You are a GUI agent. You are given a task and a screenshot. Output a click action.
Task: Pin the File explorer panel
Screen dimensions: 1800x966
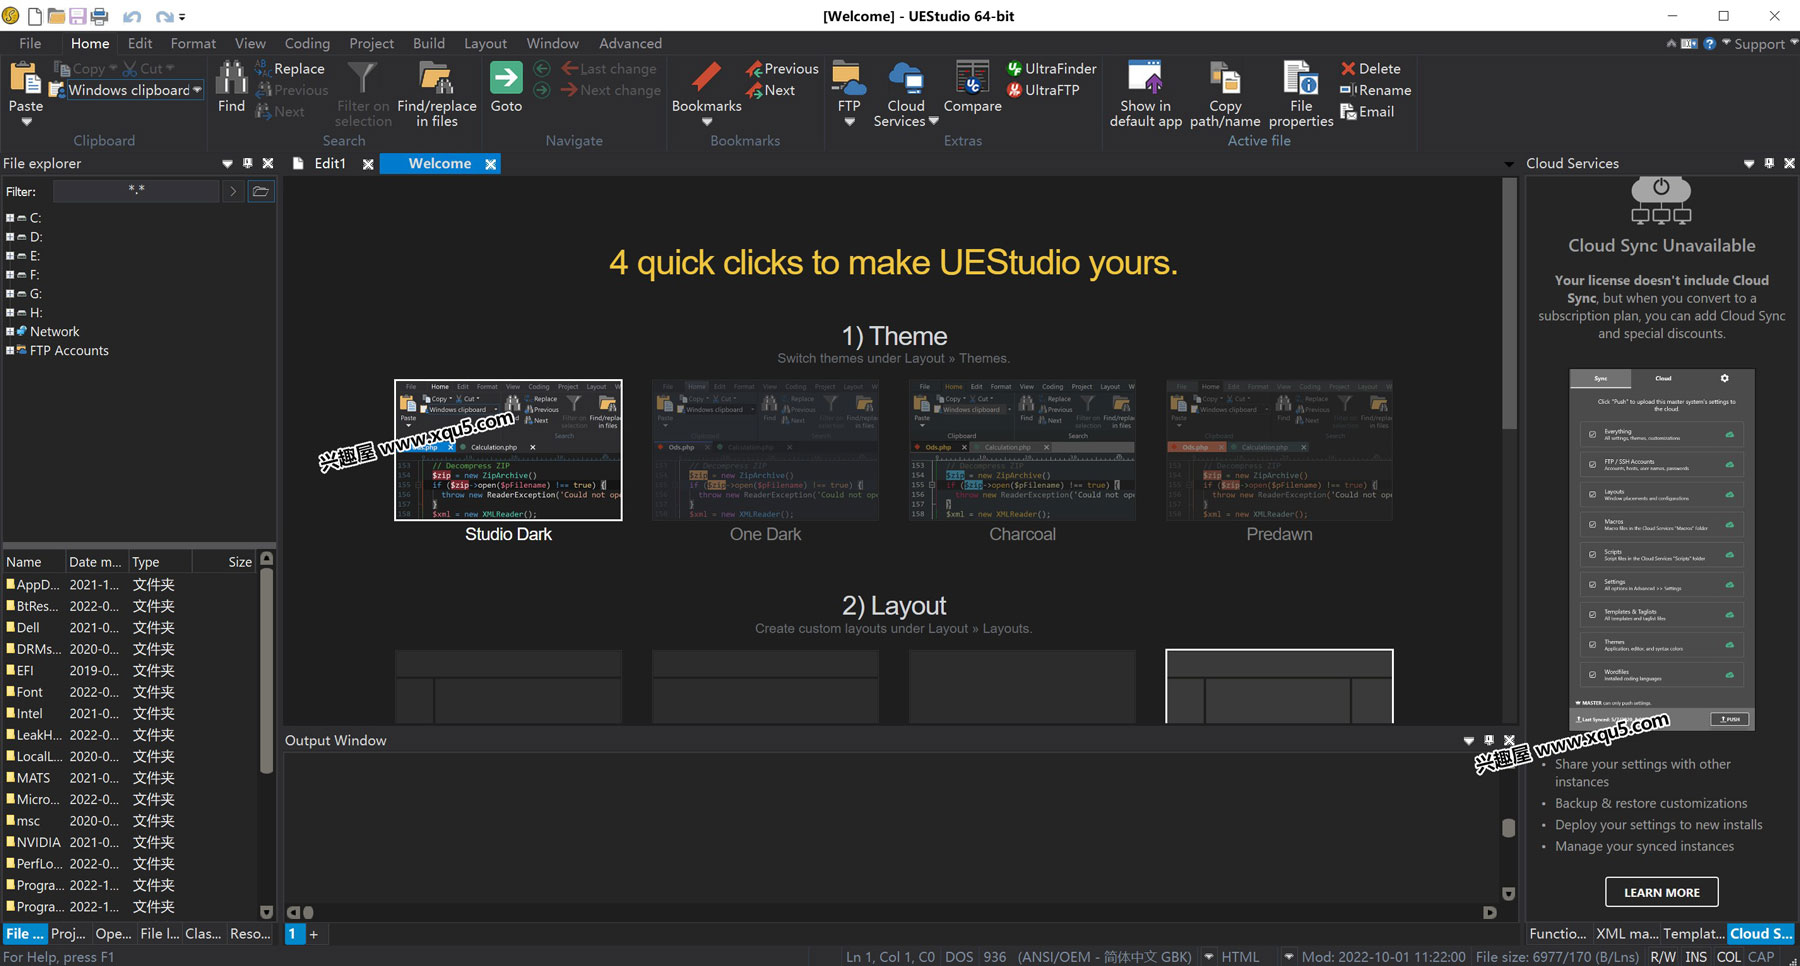click(x=247, y=164)
